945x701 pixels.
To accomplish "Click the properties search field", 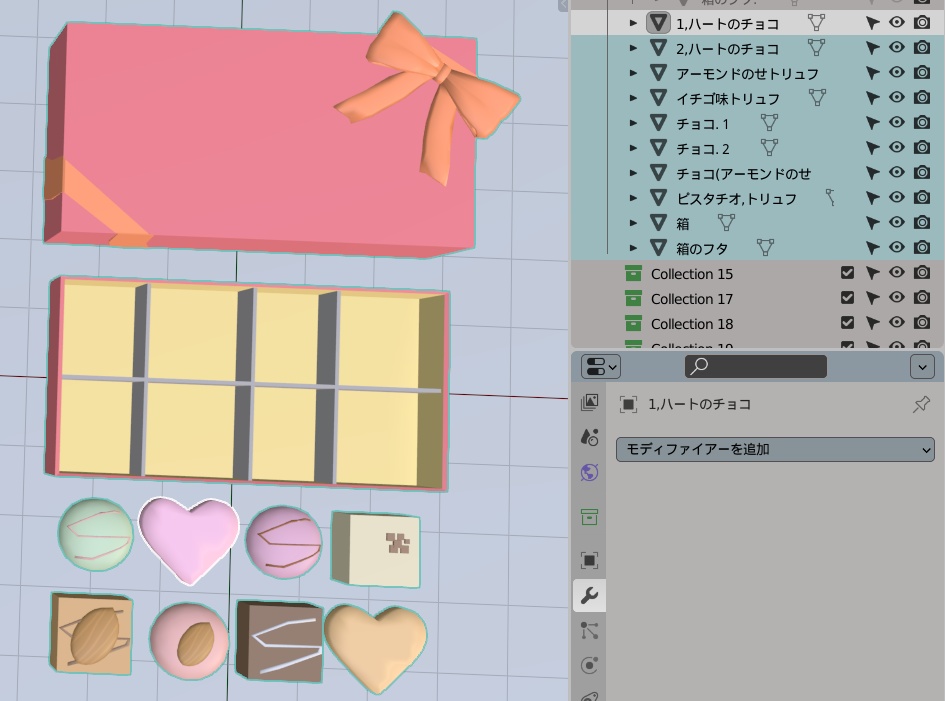I will pyautogui.click(x=755, y=366).
